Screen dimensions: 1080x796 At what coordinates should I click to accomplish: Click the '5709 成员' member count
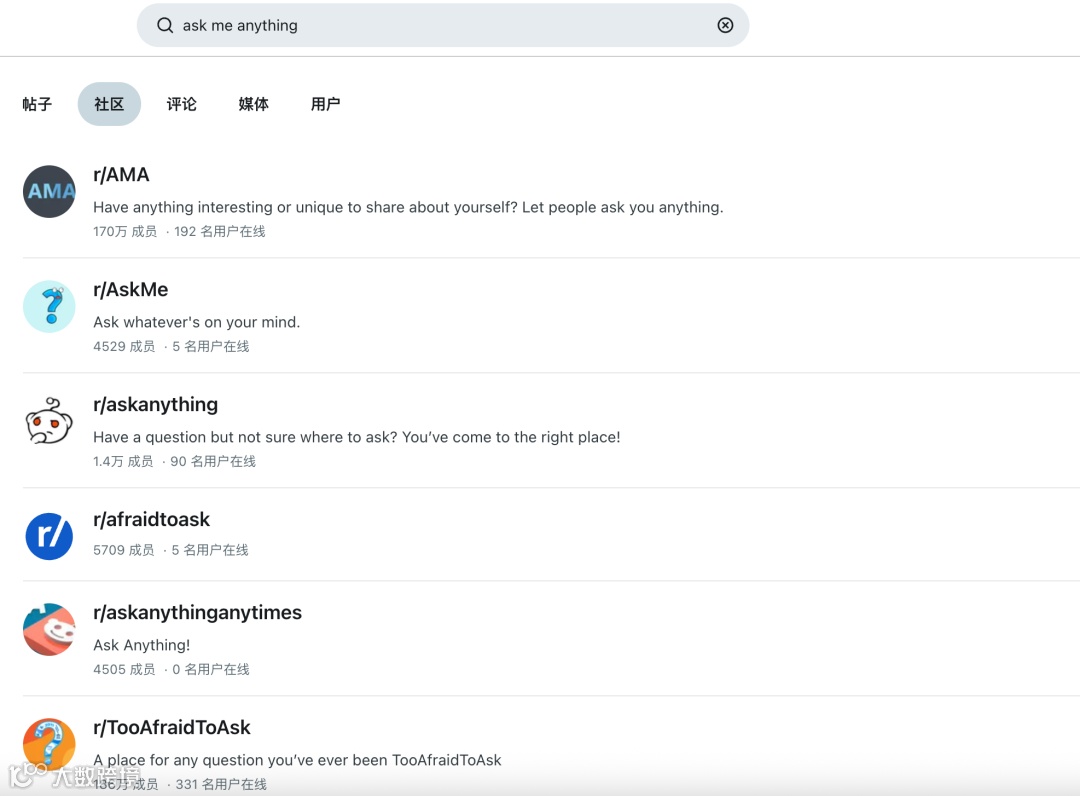pos(124,550)
